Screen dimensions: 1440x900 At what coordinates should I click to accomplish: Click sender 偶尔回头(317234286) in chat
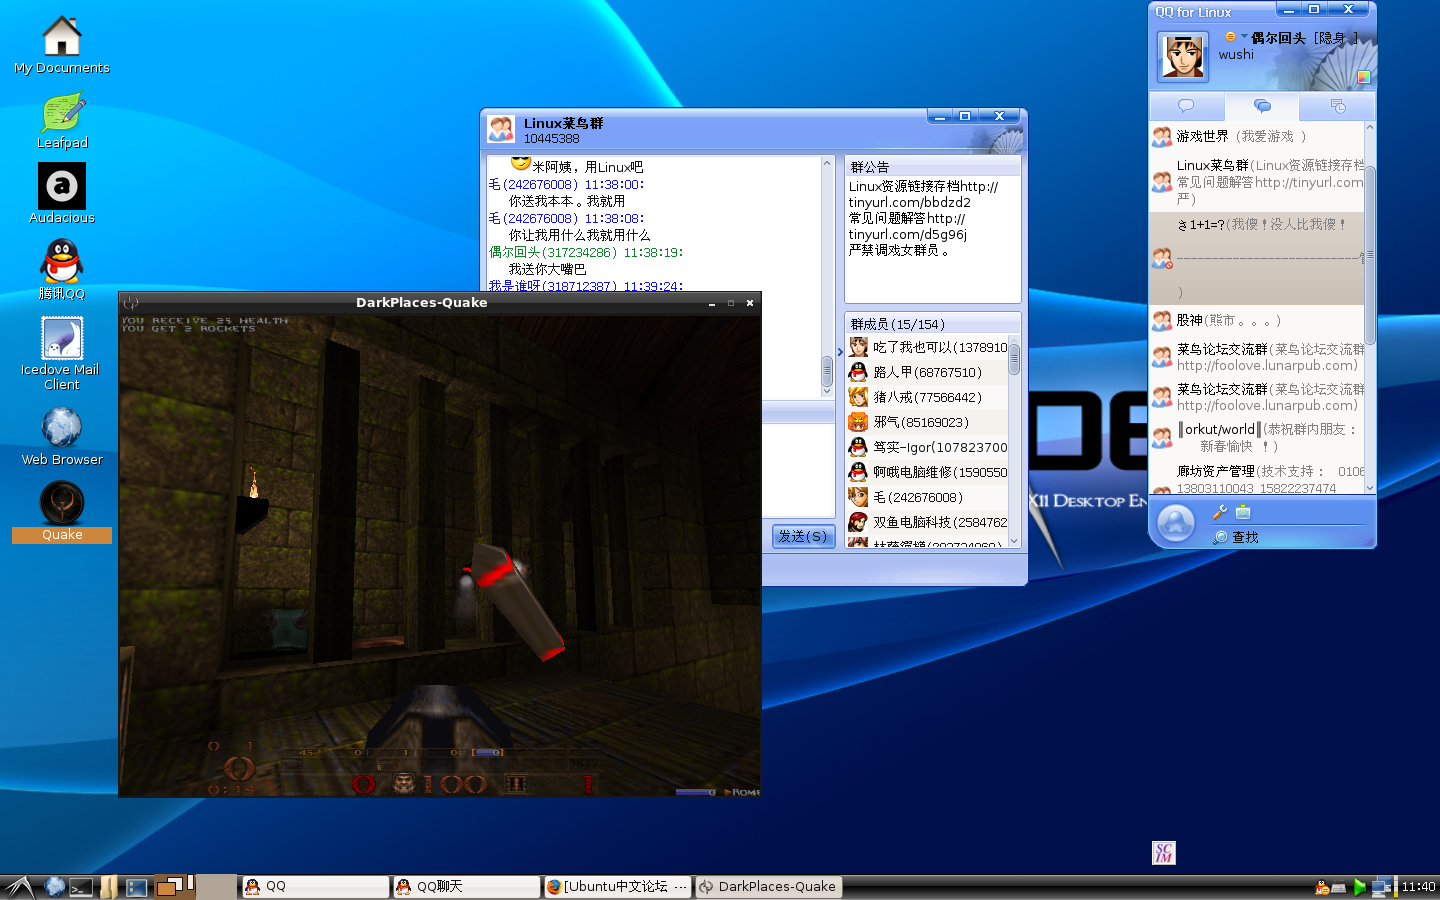click(x=586, y=252)
